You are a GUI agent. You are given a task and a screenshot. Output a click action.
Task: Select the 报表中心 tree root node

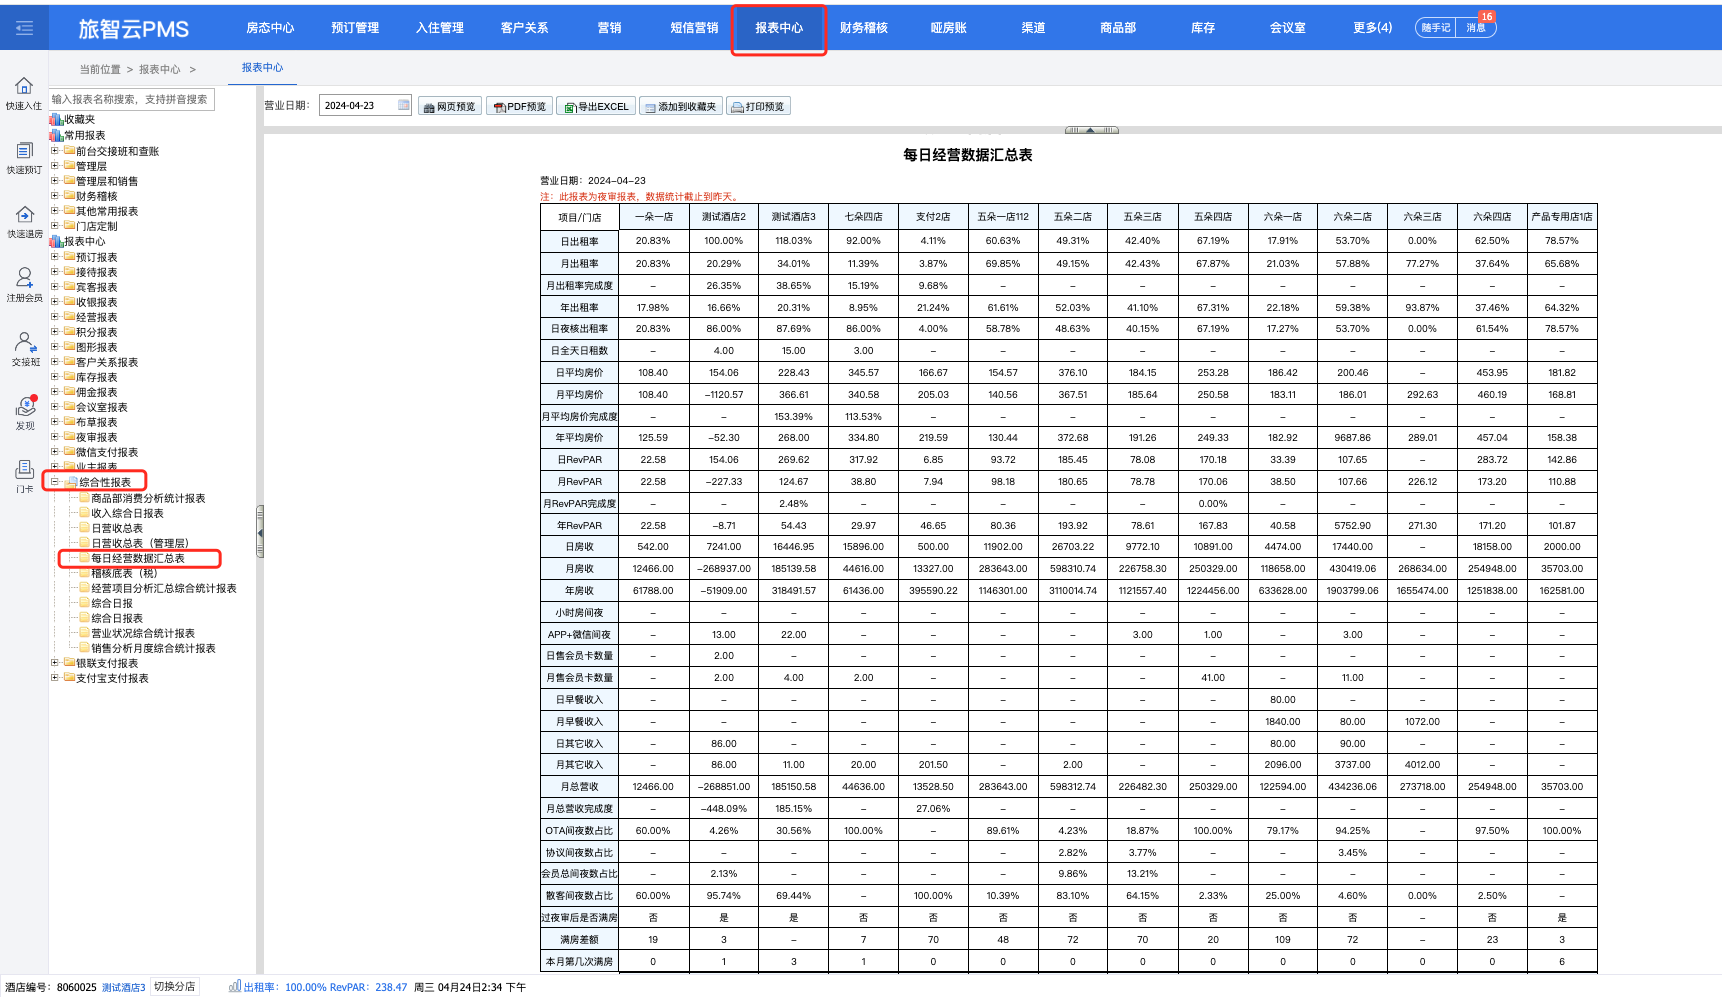pos(84,241)
